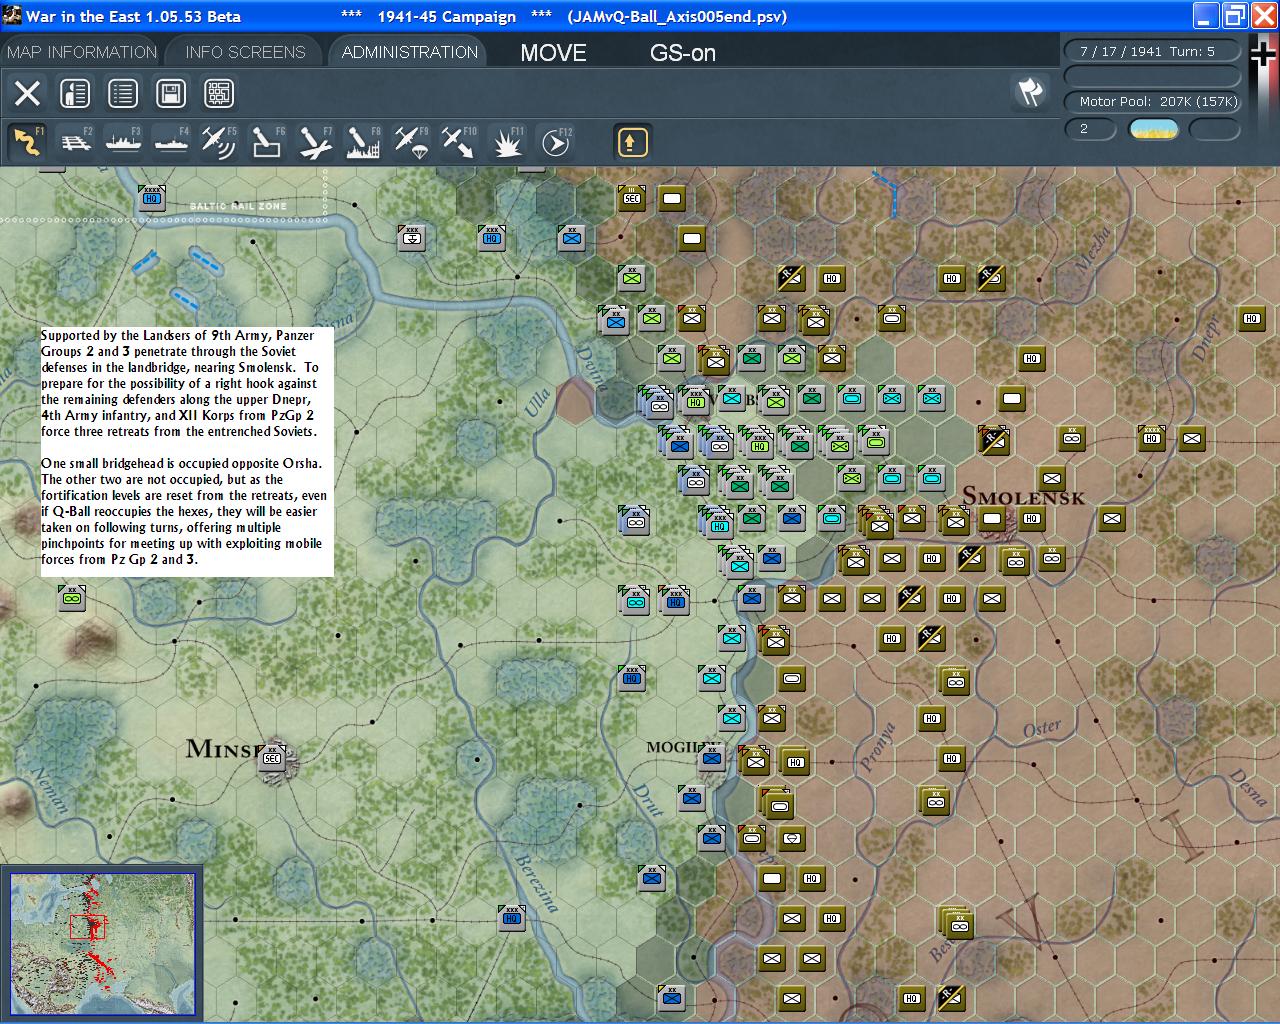Click the Ulla river label
This screenshot has width=1280, height=1024.
tap(537, 402)
